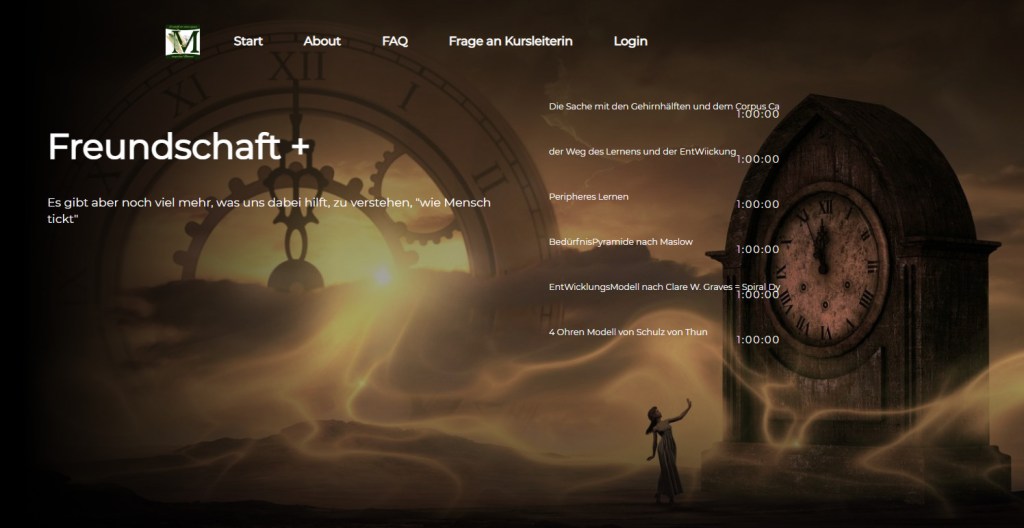Click the Login link
The image size is (1024, 528).
(x=630, y=41)
